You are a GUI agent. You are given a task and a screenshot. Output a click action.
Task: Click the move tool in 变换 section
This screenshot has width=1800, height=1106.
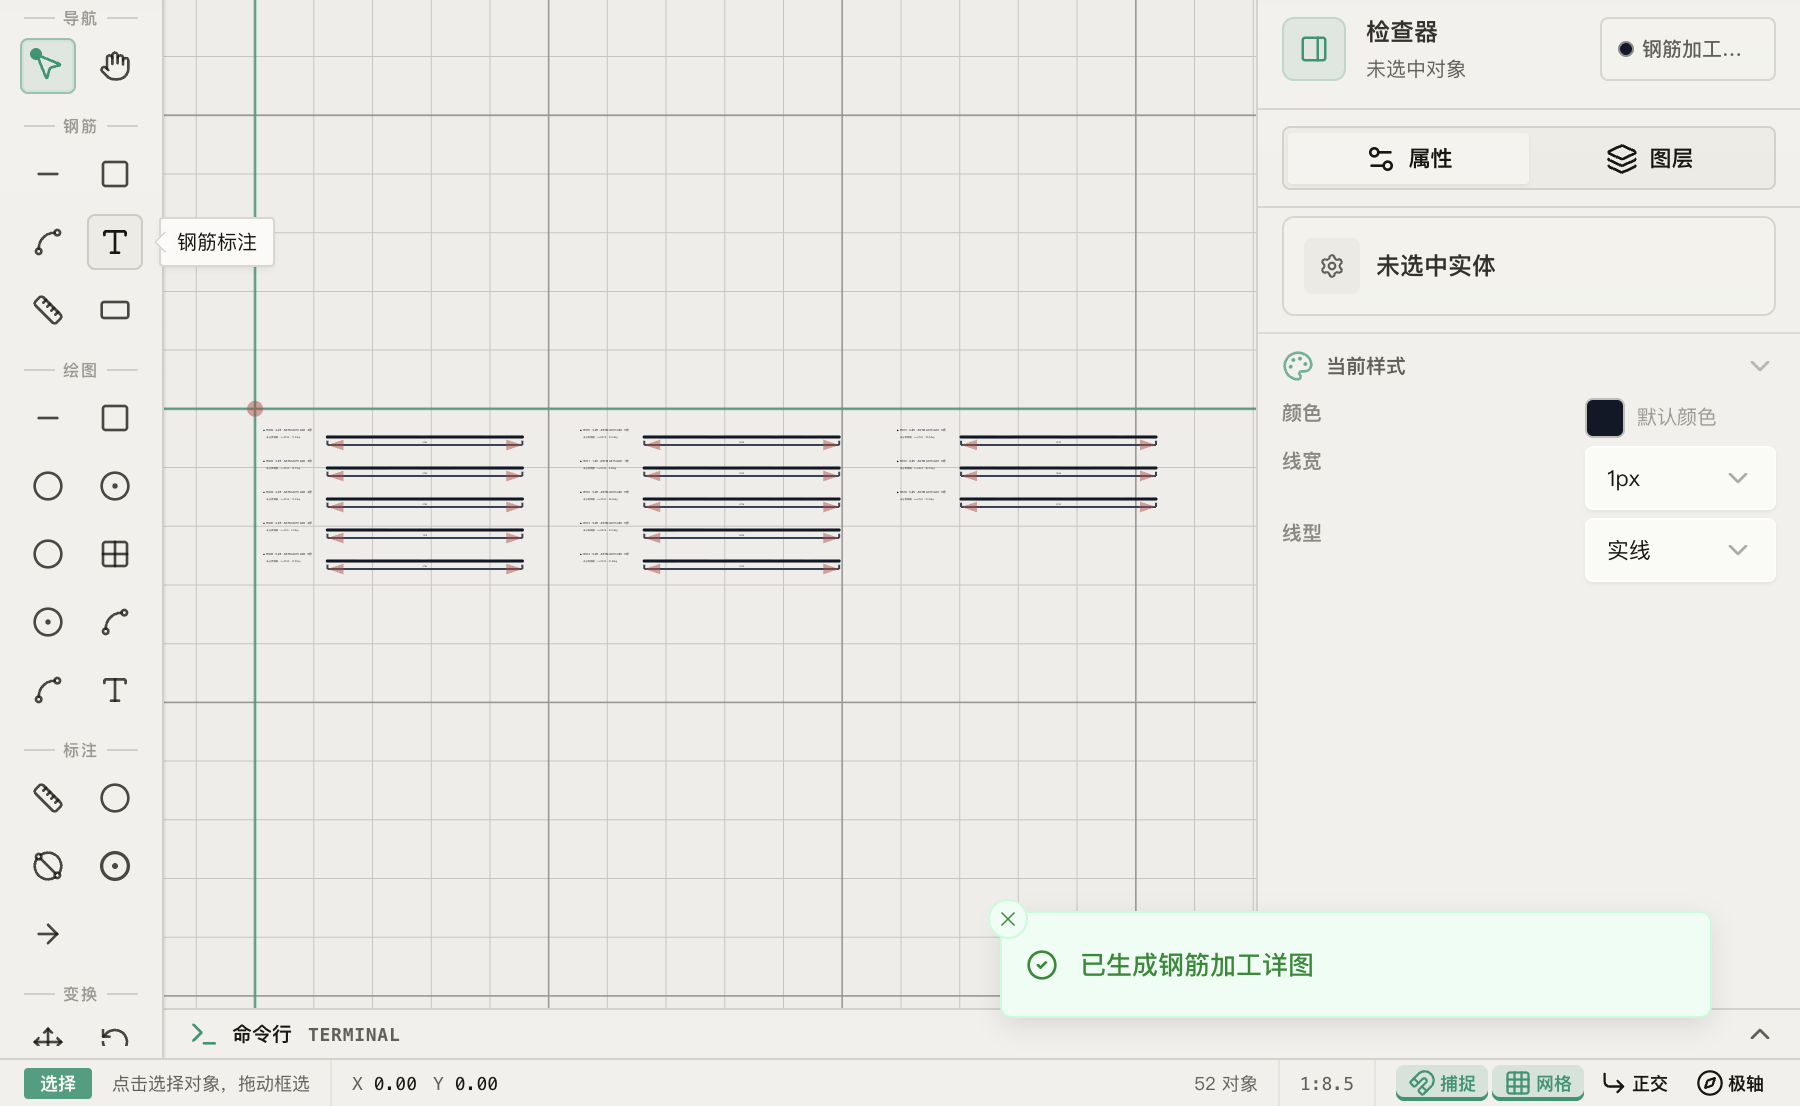(x=47, y=1038)
